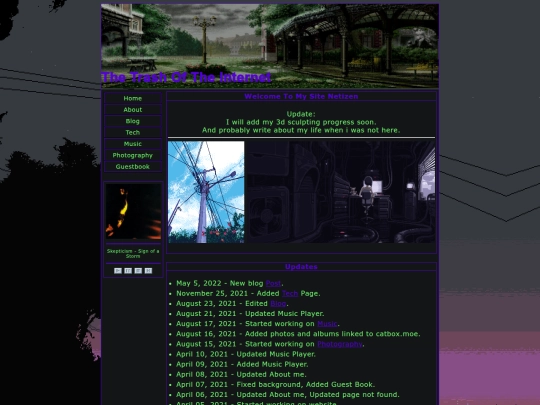The height and width of the screenshot is (405, 540).
Task: Click the 'Updates' section heading
Action: (301, 267)
